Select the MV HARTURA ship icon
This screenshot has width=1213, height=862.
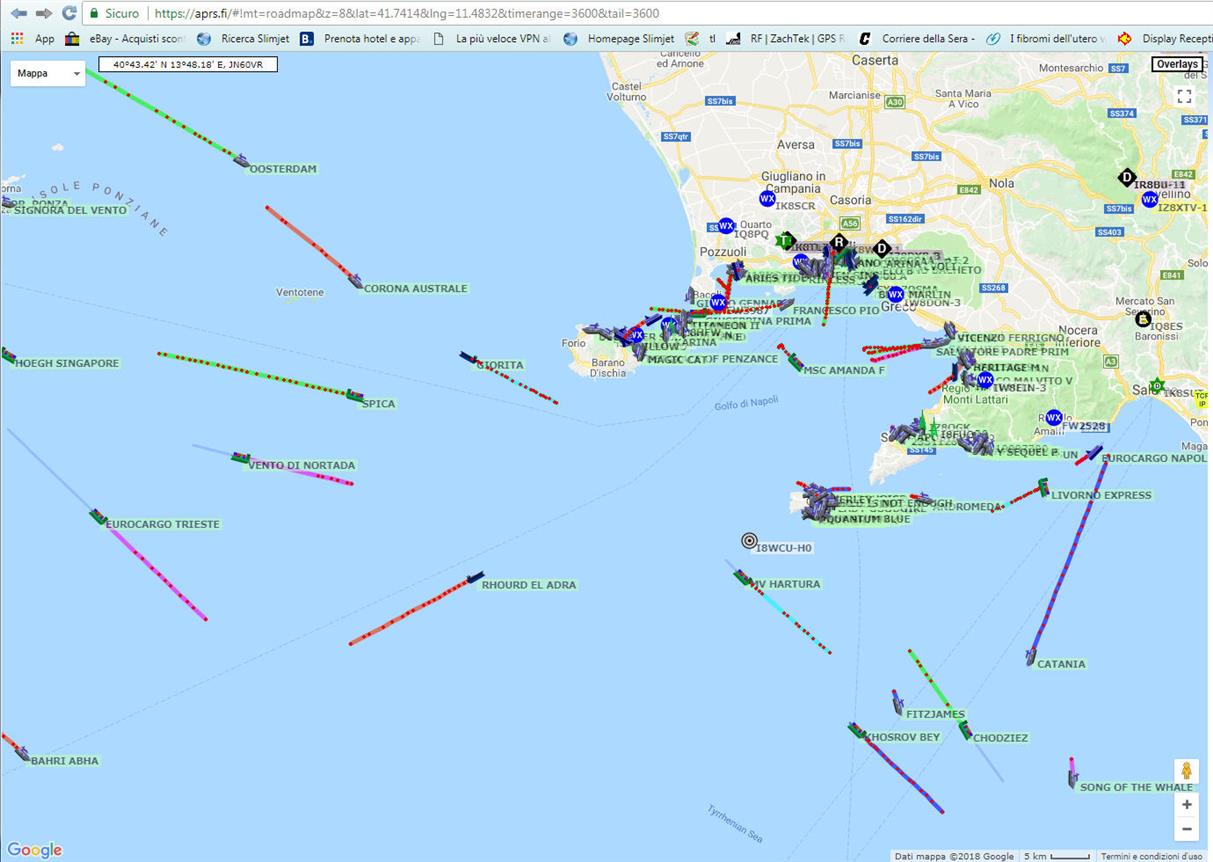tap(743, 577)
